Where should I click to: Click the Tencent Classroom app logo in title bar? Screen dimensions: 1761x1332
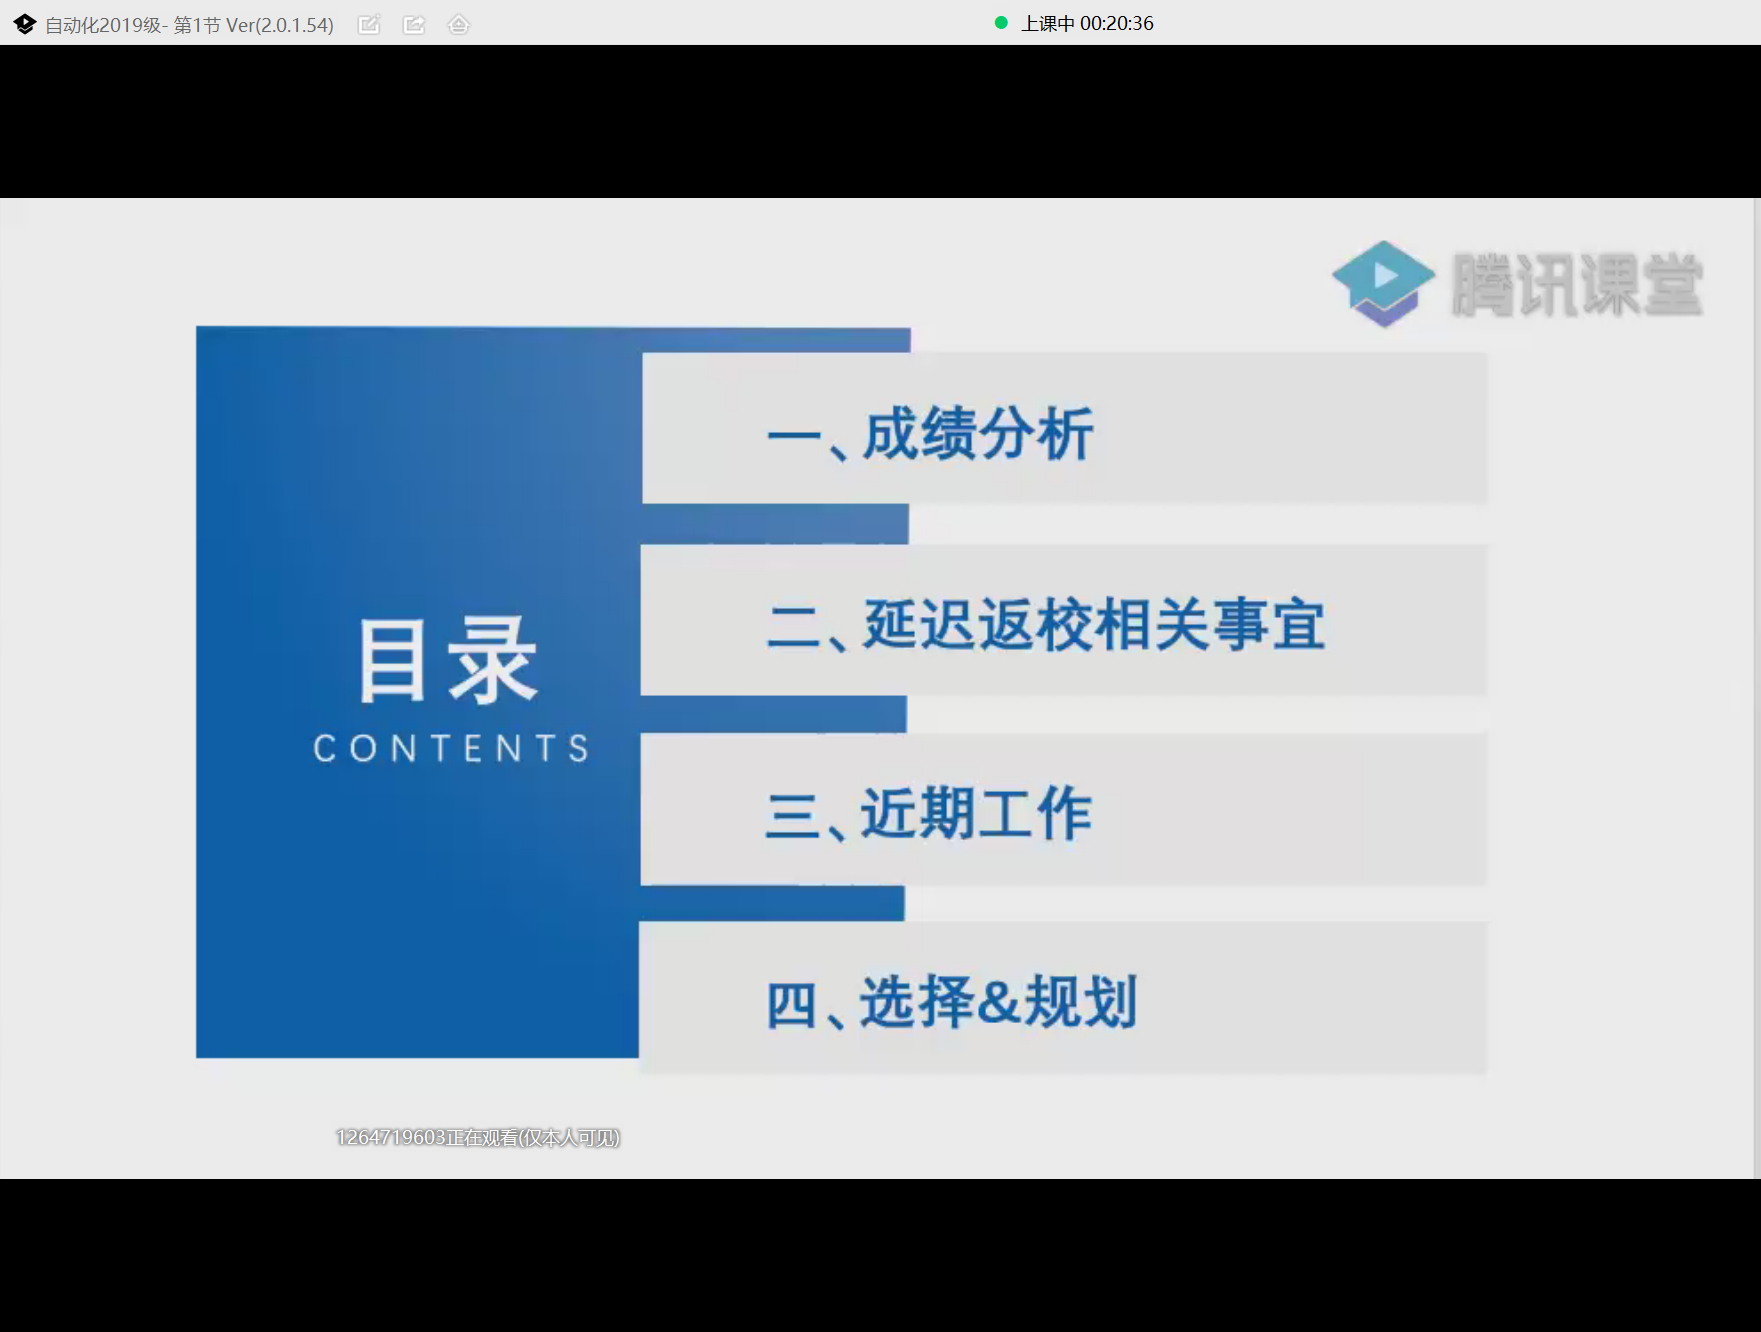(25, 24)
